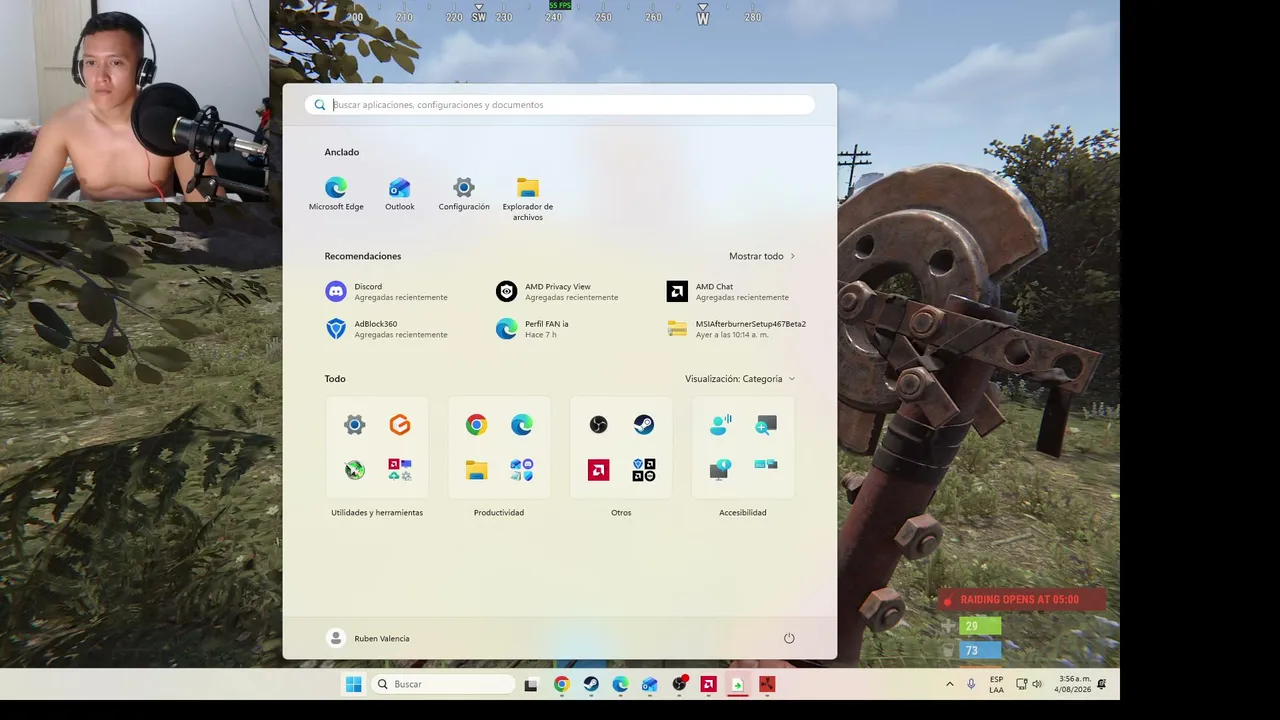Open the folder icon in the Productividad group

tap(477, 469)
